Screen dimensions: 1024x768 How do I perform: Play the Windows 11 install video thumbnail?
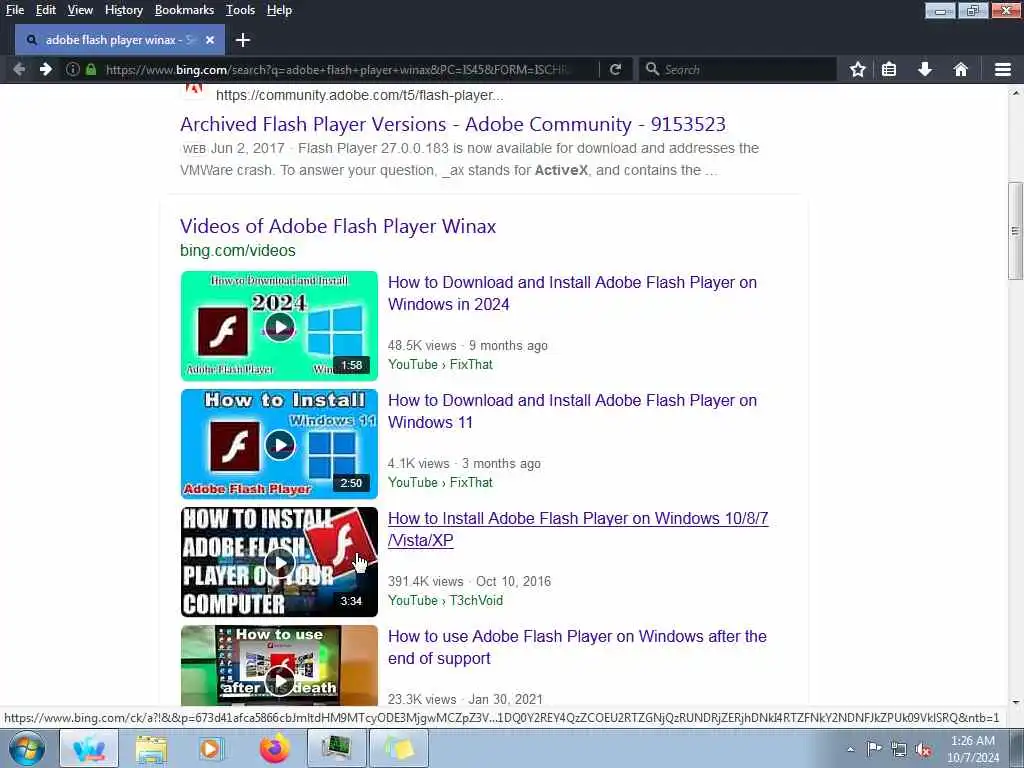coord(280,444)
